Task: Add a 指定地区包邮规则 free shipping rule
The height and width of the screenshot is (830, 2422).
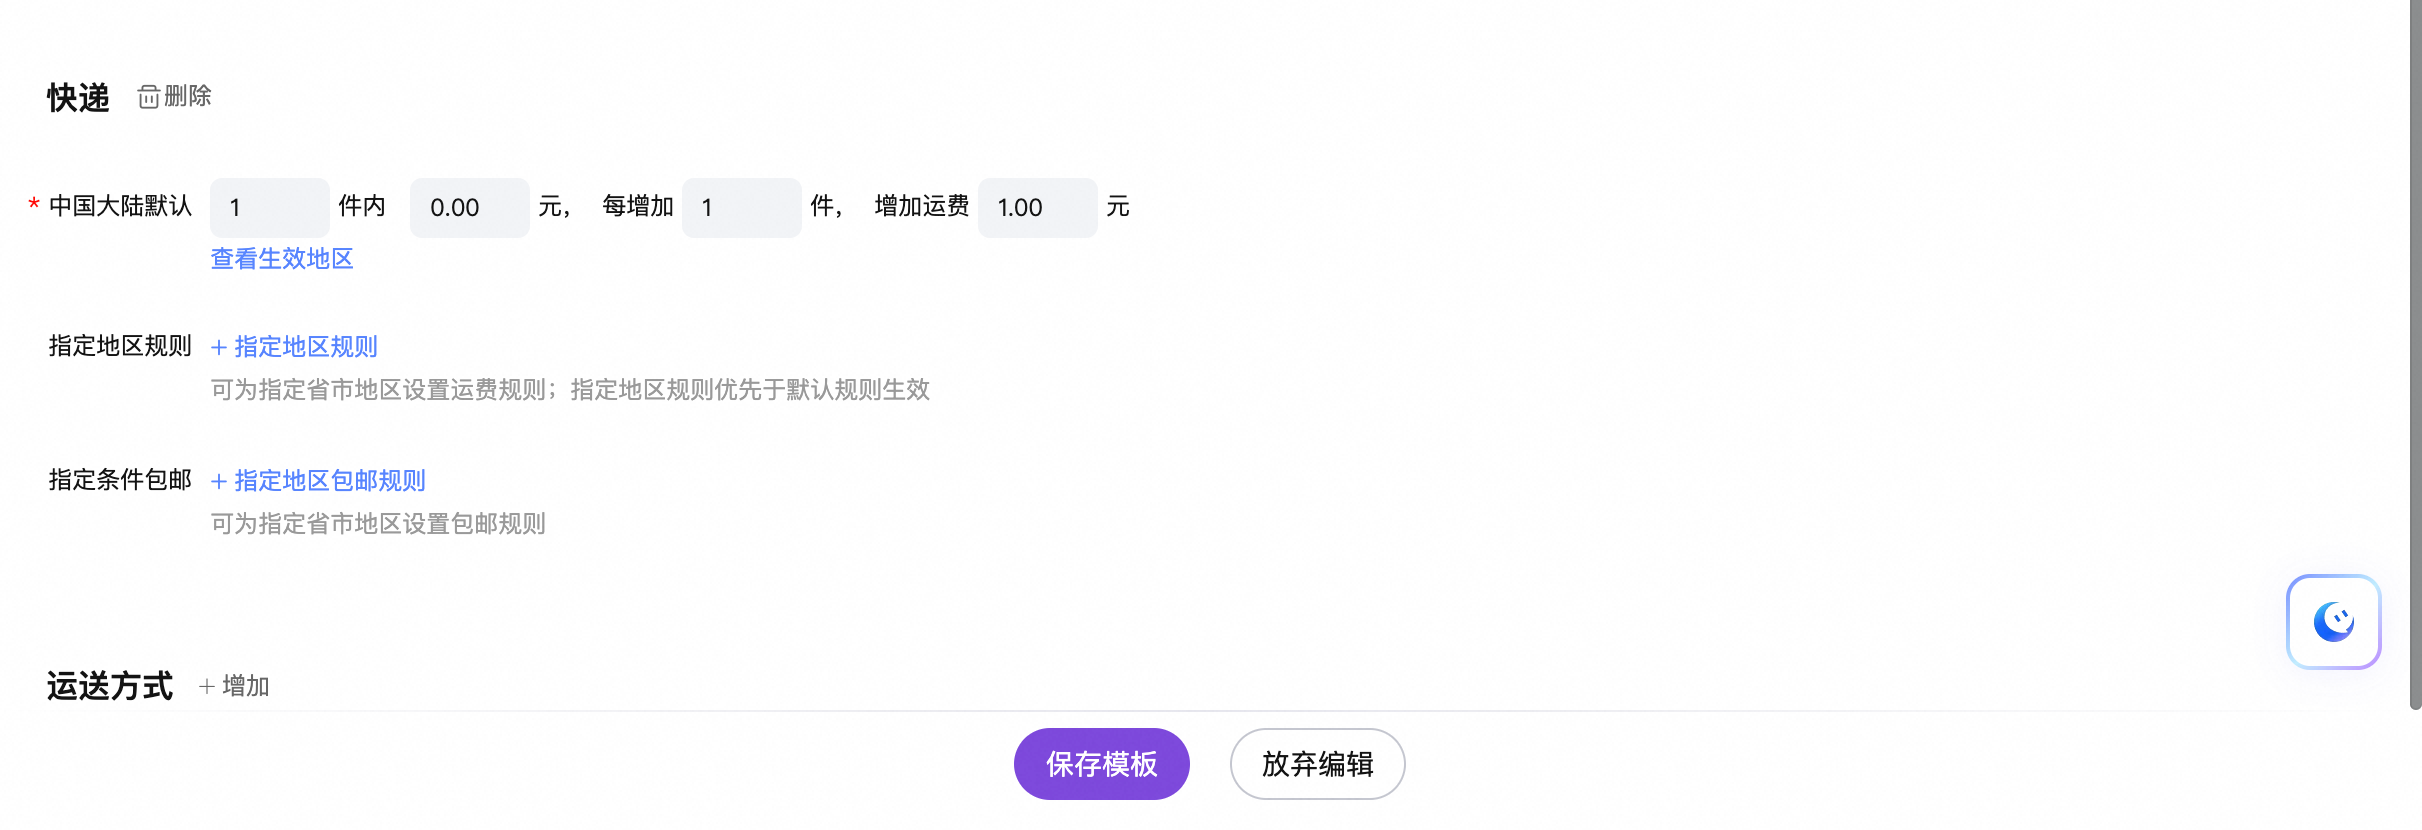Action: coord(329,481)
